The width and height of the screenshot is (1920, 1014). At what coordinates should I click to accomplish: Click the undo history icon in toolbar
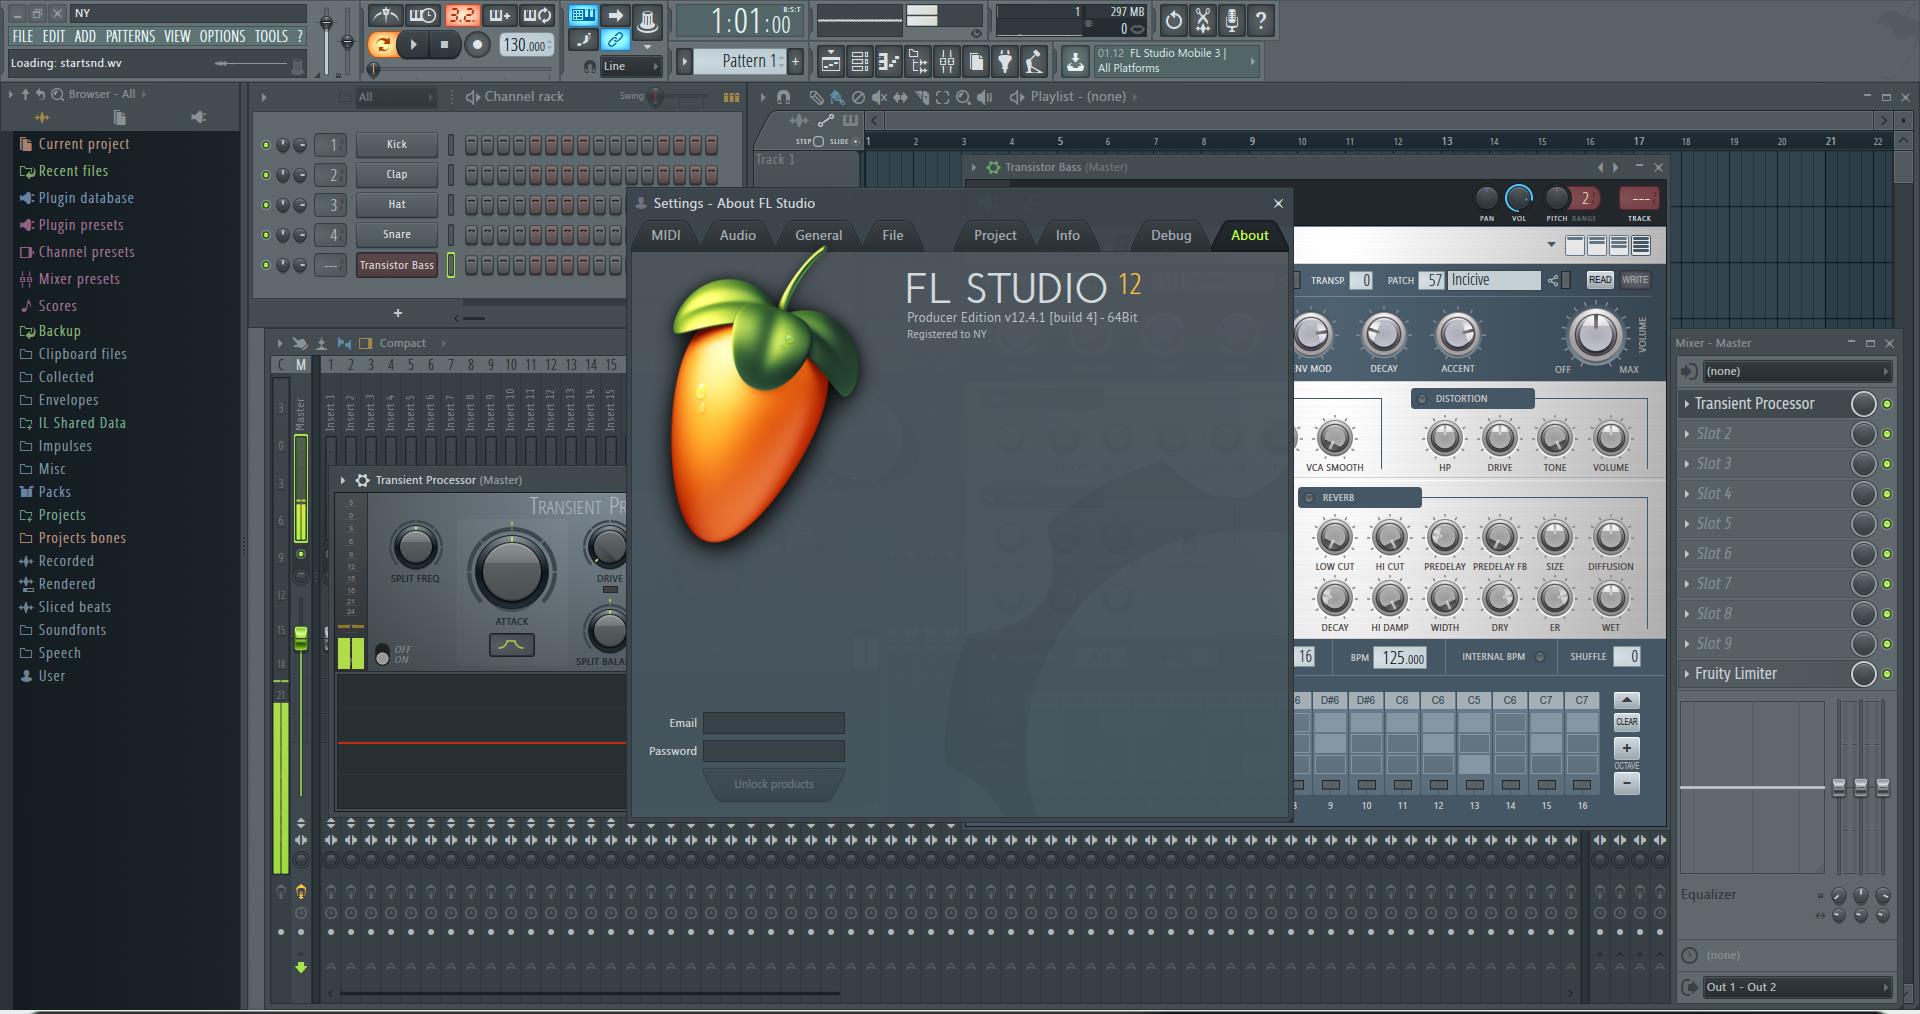pyautogui.click(x=1174, y=20)
